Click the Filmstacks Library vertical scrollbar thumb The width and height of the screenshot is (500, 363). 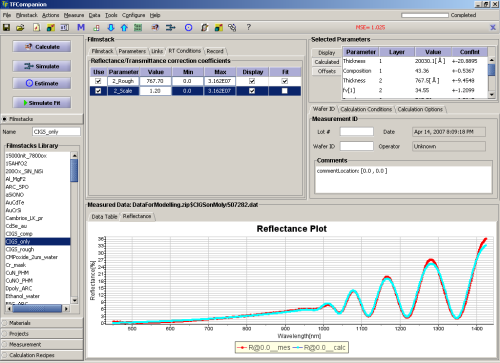74,170
